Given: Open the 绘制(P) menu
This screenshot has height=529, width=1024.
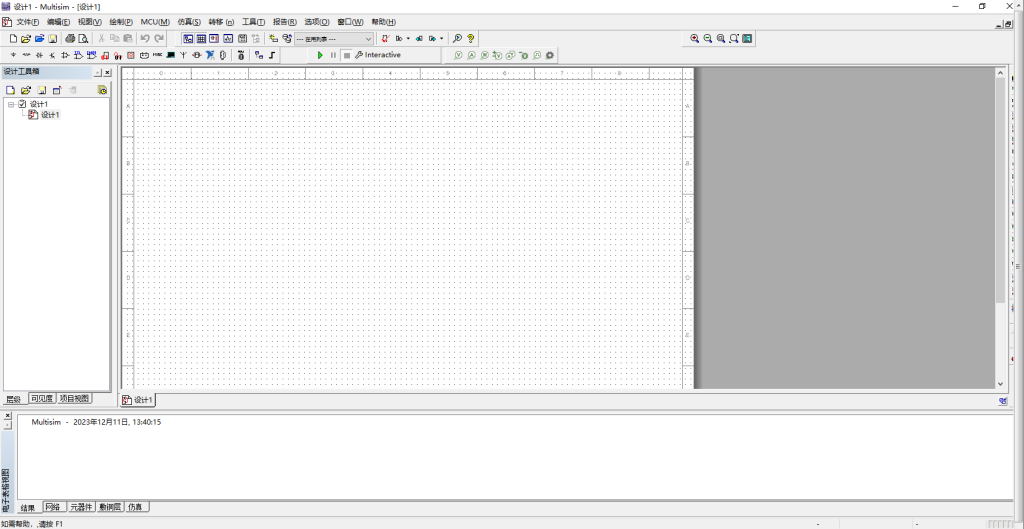Looking at the screenshot, I should pyautogui.click(x=121, y=21).
